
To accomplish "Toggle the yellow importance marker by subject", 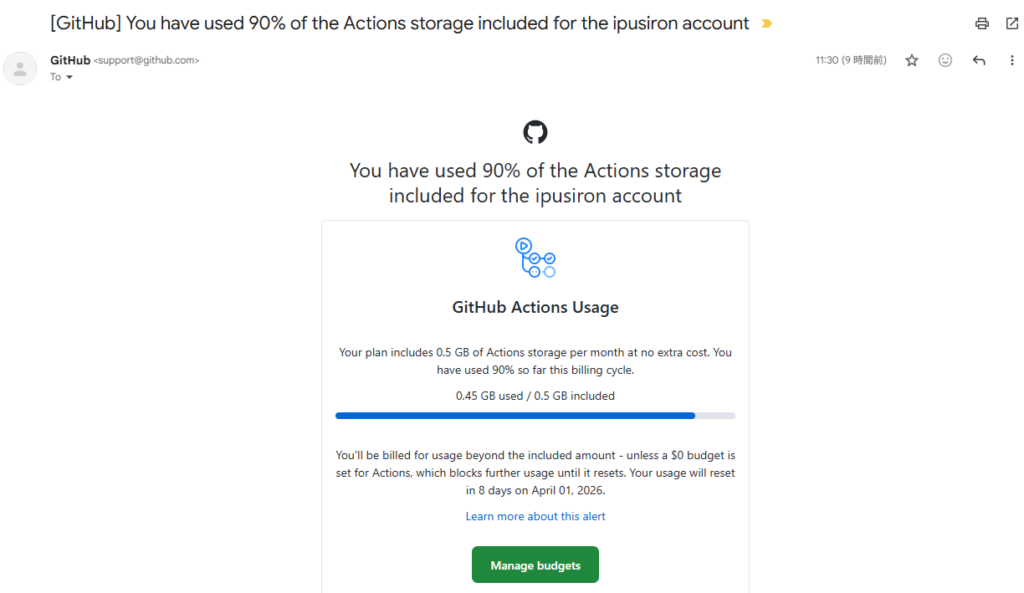I will pos(767,24).
